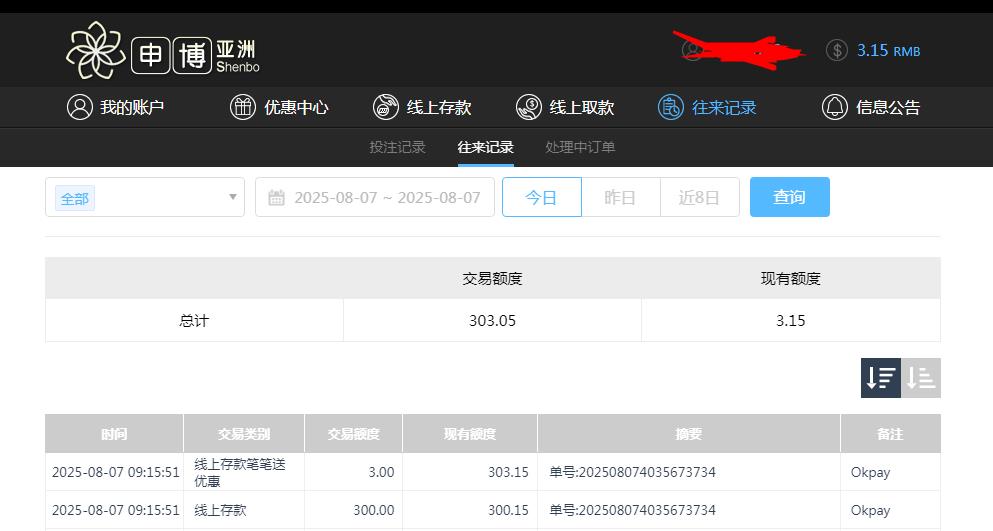The height and width of the screenshot is (531, 993).
Task: Open 我的账户 menu
Action: click(115, 107)
